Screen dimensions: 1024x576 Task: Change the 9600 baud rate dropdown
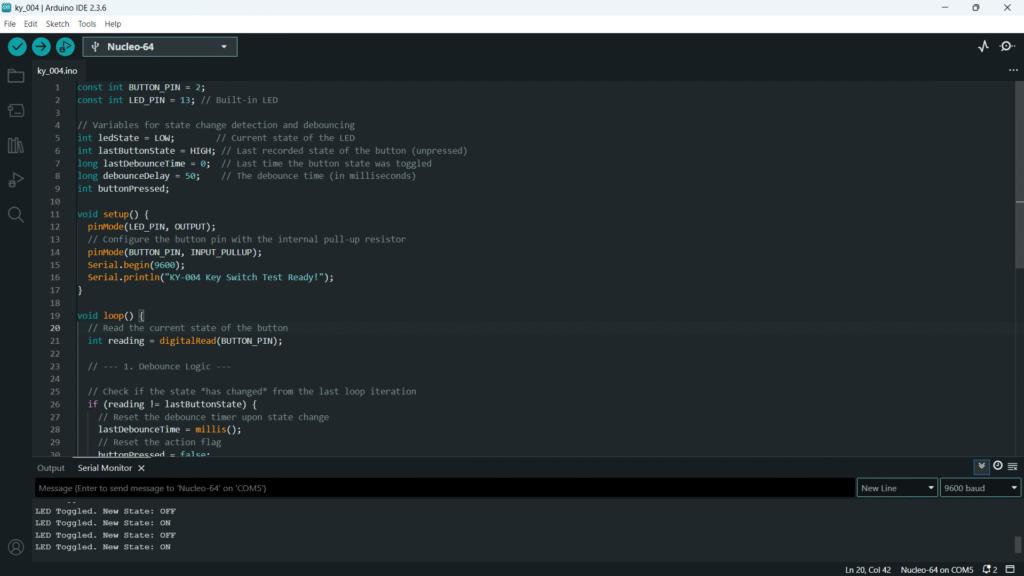[980, 488]
